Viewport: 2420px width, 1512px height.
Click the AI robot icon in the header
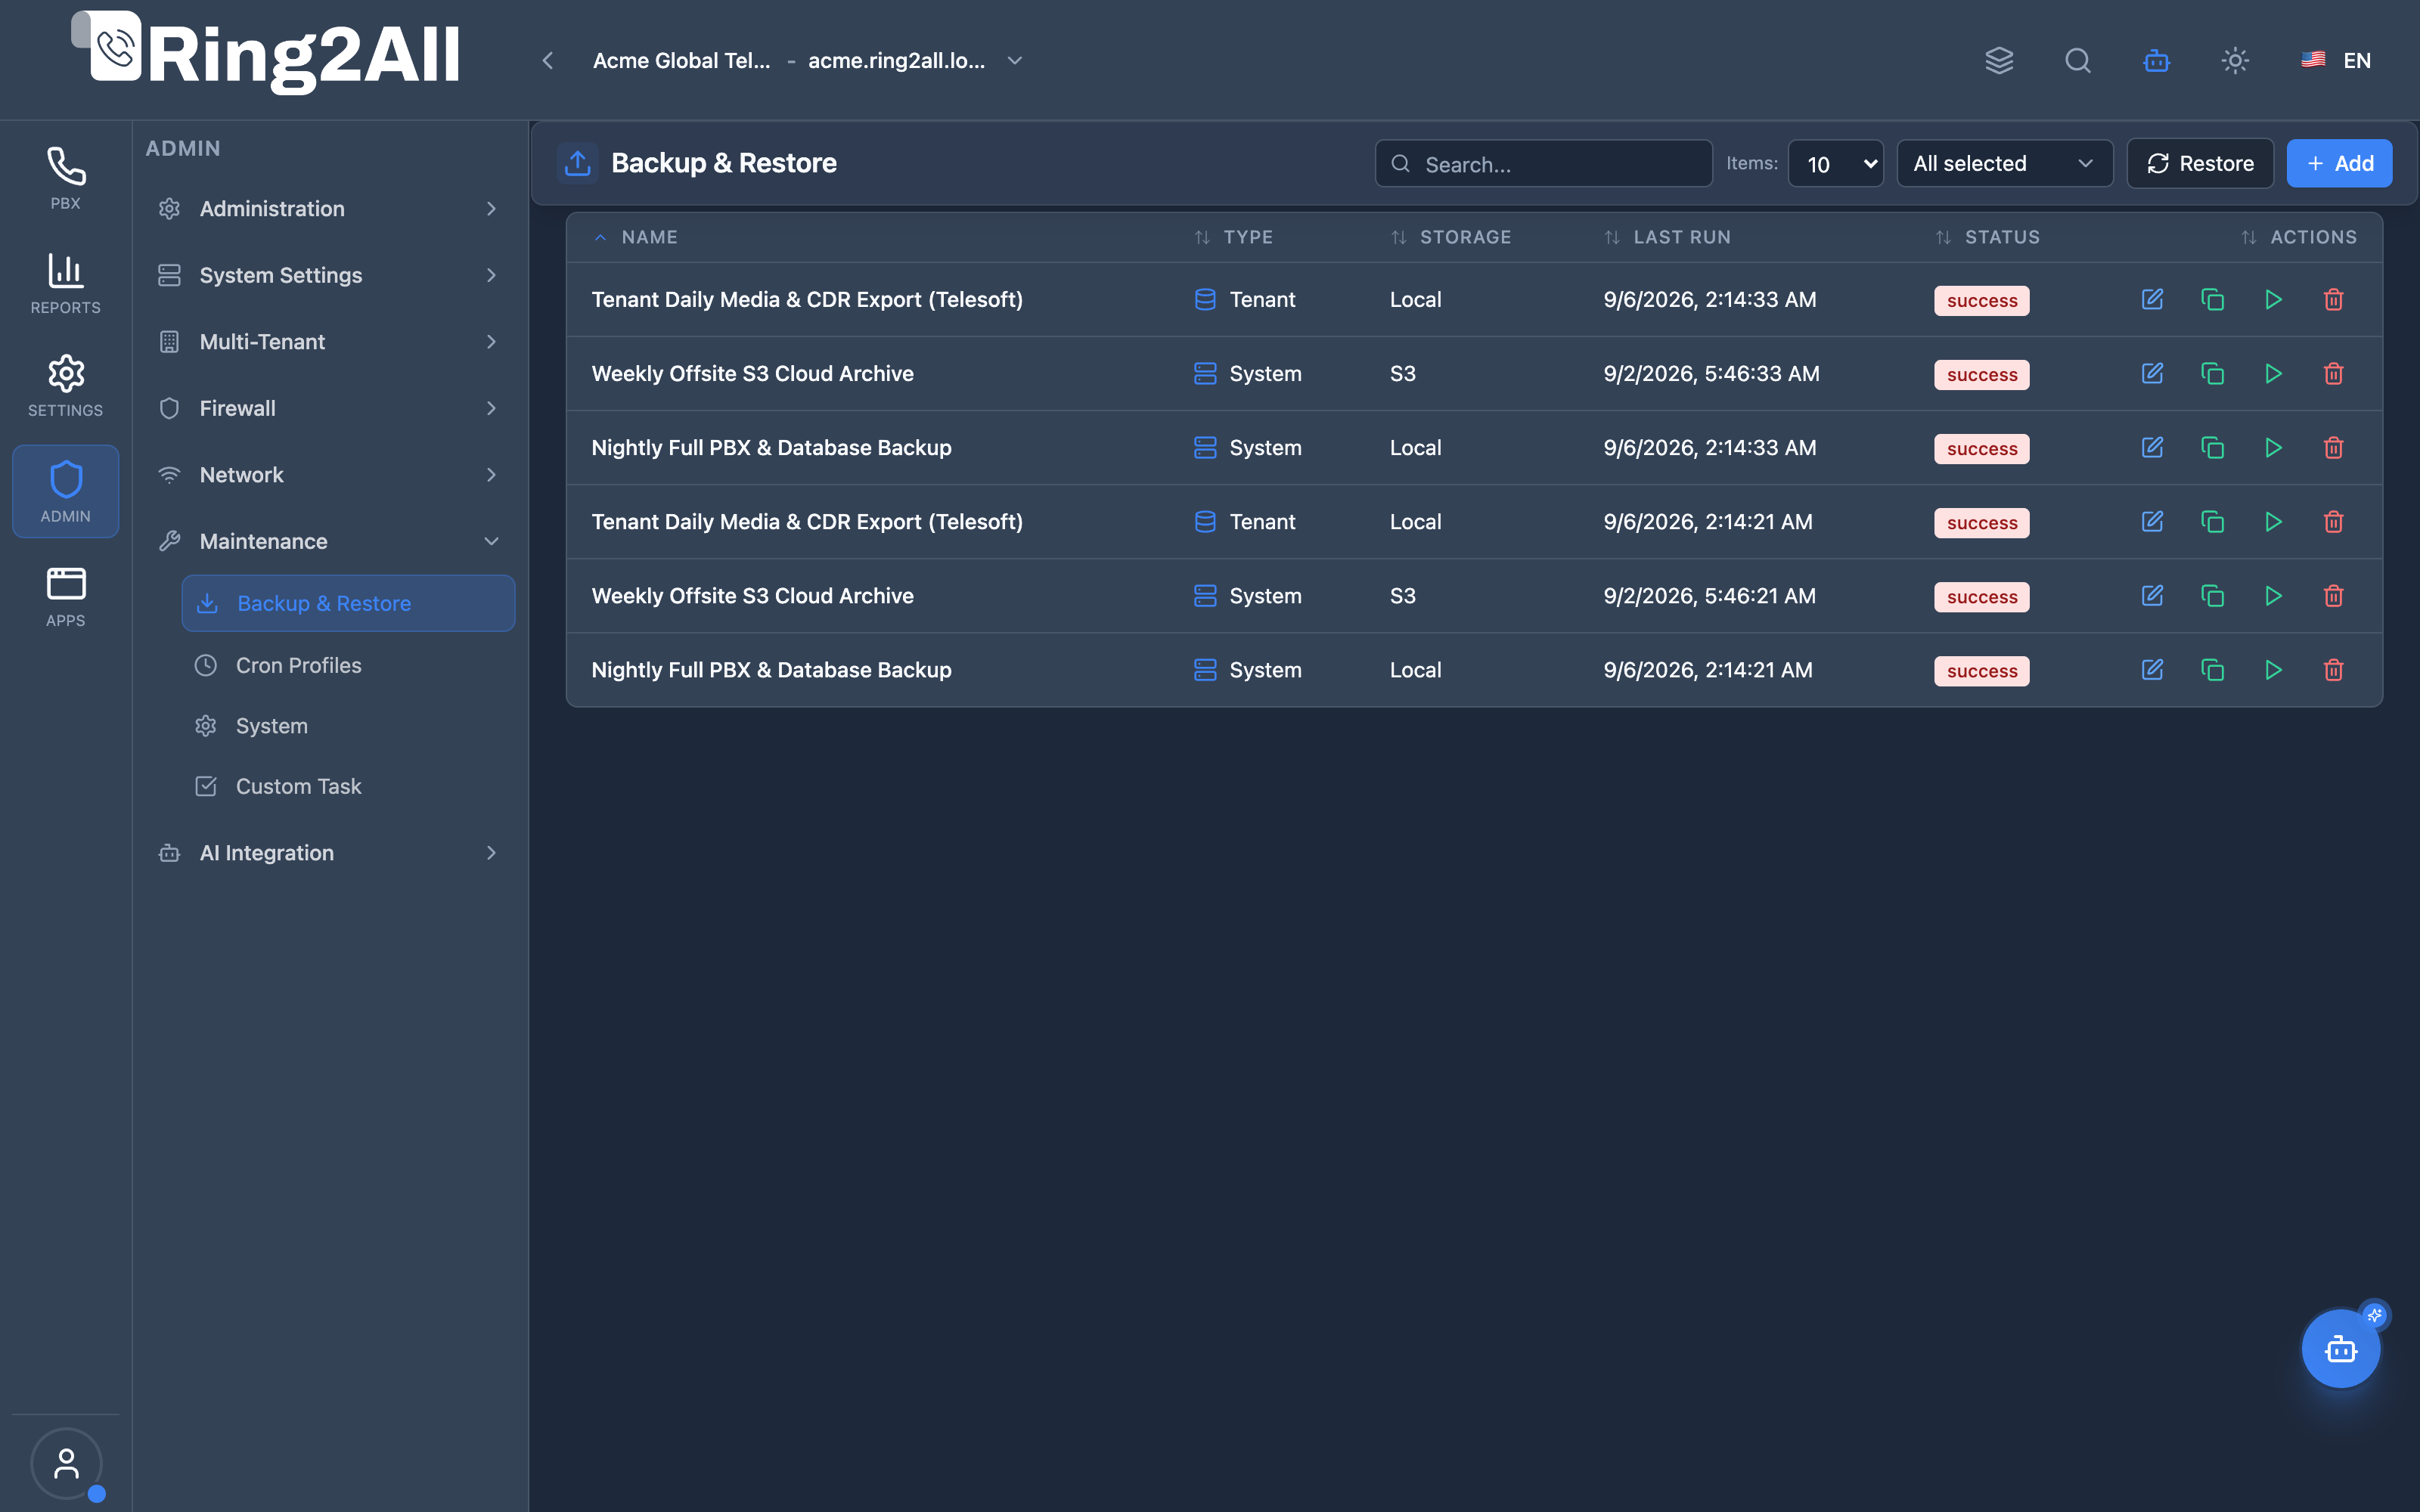click(x=2156, y=60)
